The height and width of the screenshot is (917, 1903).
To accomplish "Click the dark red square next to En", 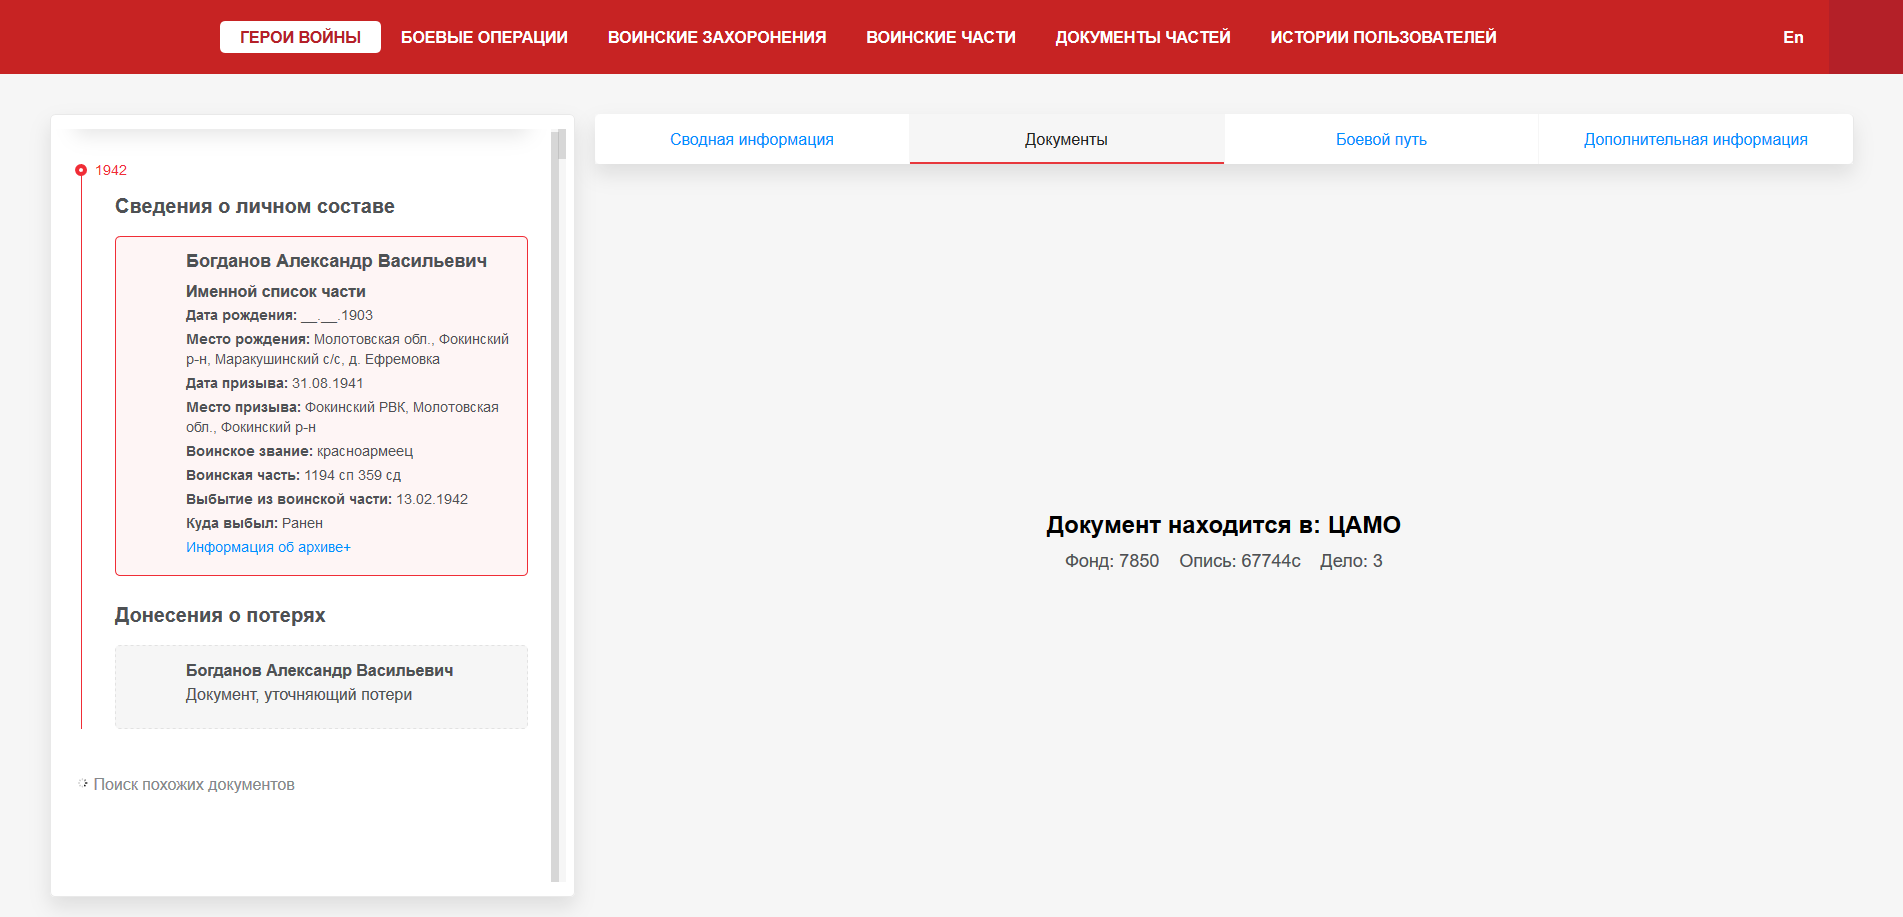I will (1865, 37).
